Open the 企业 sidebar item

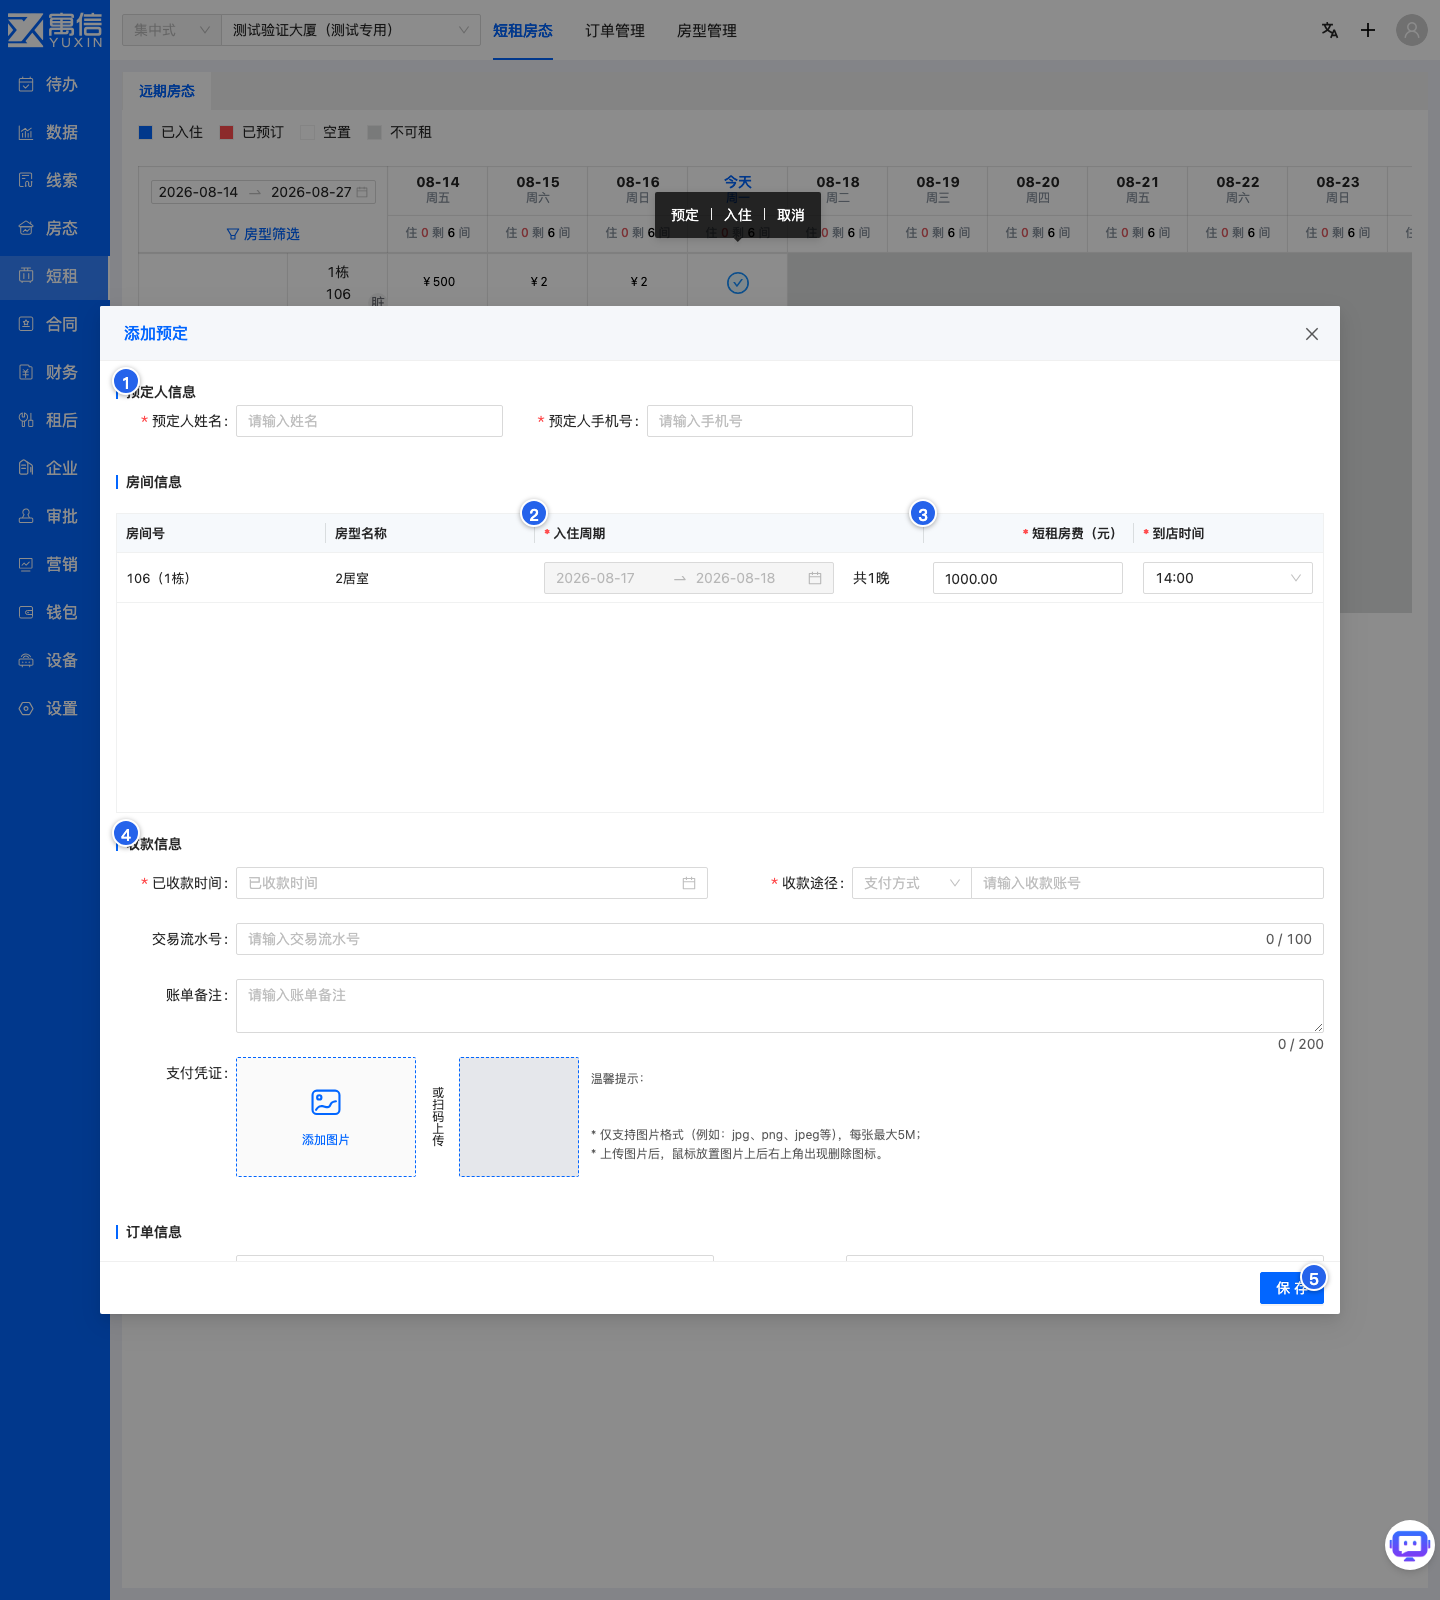(x=54, y=468)
